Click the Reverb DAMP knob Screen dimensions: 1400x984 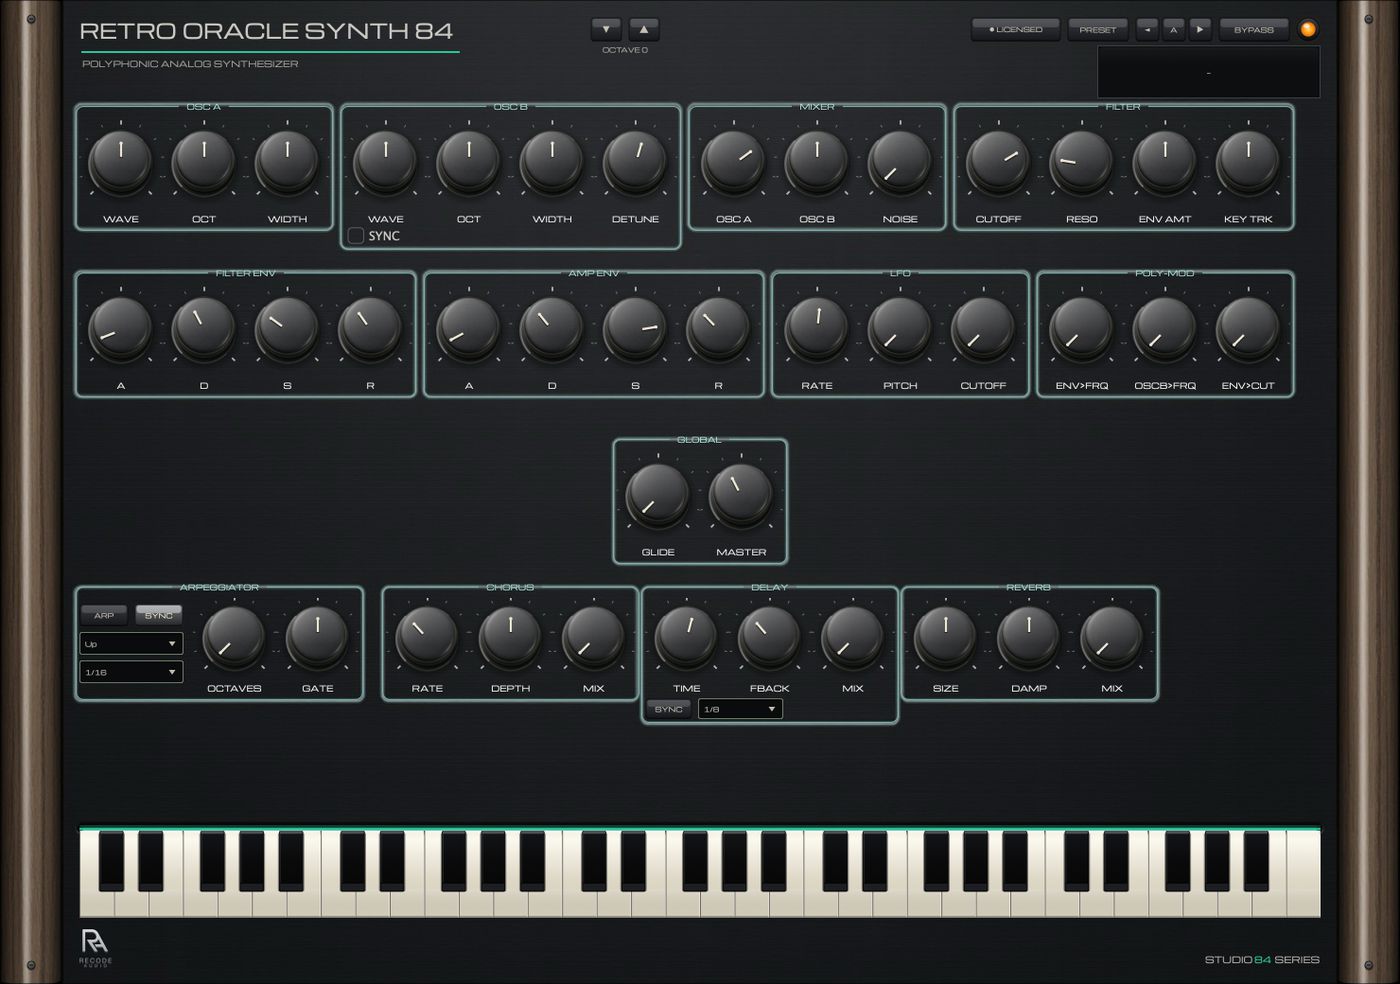(1028, 637)
